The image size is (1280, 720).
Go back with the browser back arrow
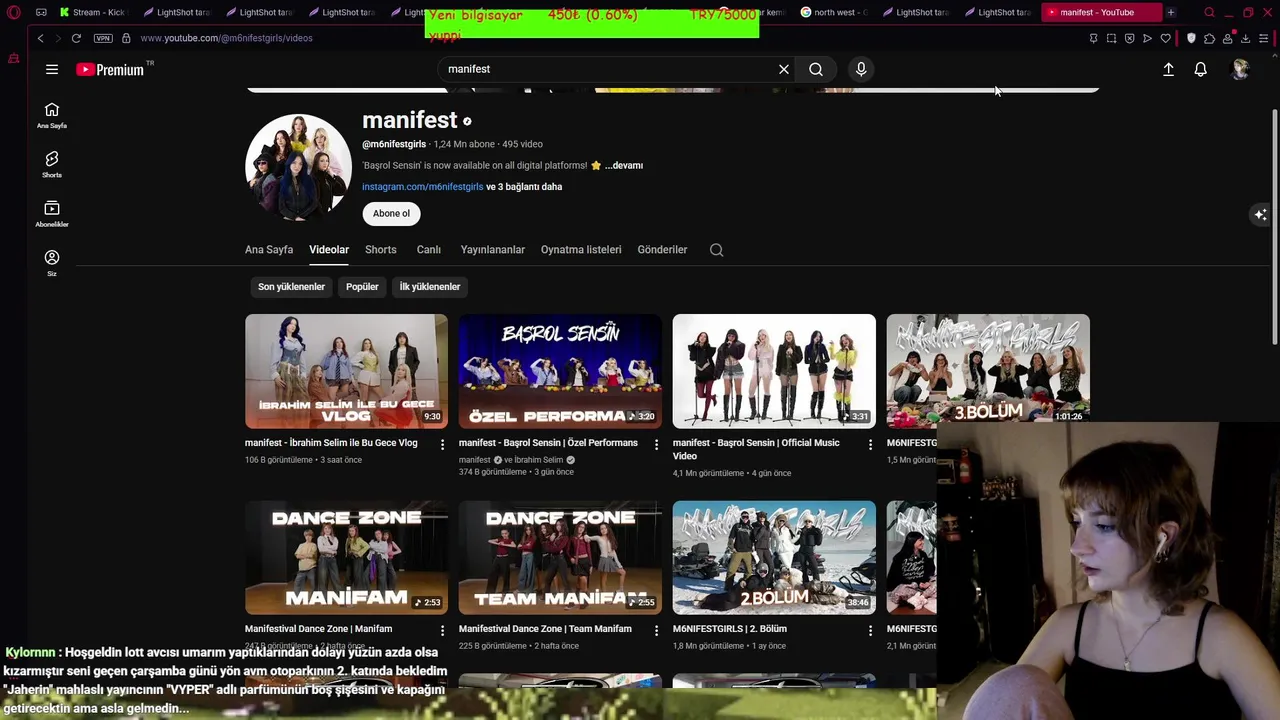click(40, 38)
